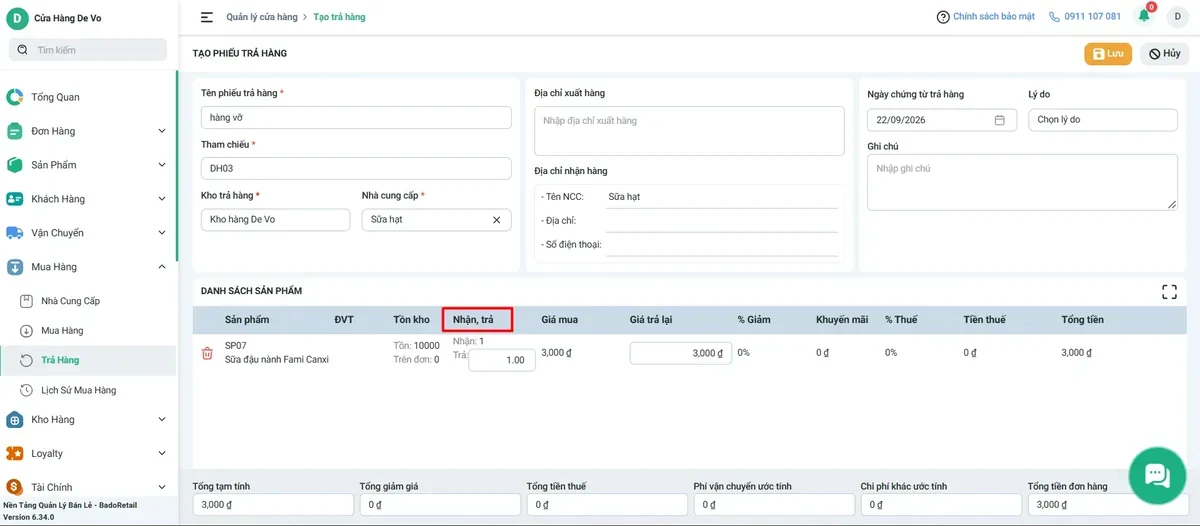Open the Kho trả hàng dropdown
Viewport: 1200px width, 526px height.
(x=275, y=220)
